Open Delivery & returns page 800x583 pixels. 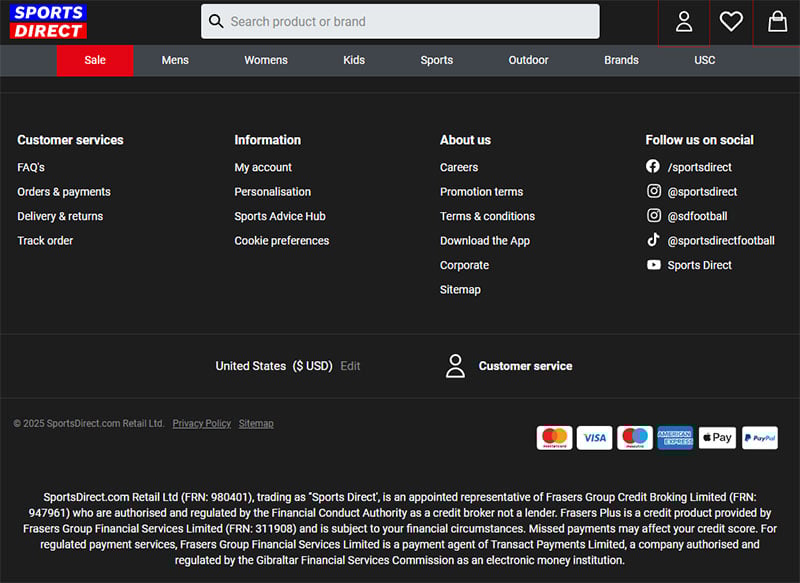(x=60, y=216)
